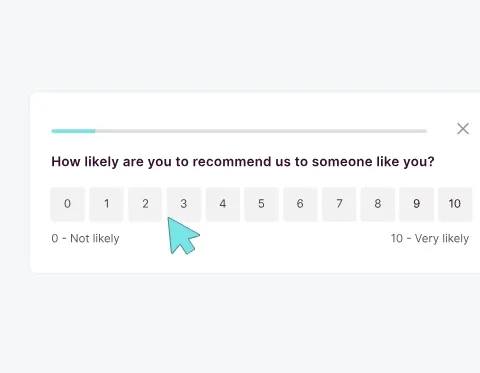Click the gray background above the survey card
480x373 pixels.
point(240,45)
